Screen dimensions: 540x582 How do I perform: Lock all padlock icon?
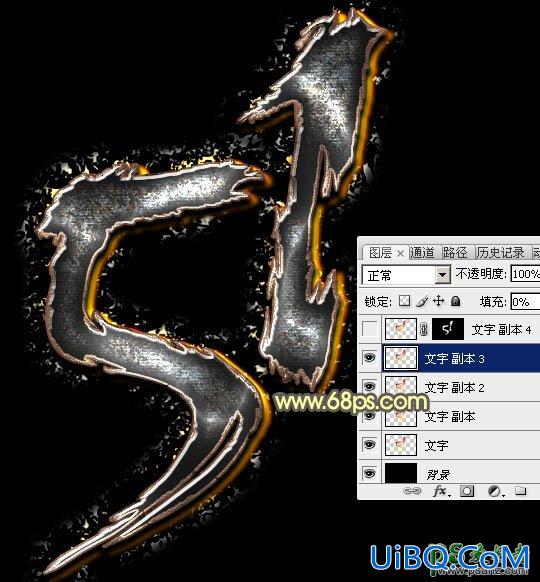pyautogui.click(x=455, y=301)
